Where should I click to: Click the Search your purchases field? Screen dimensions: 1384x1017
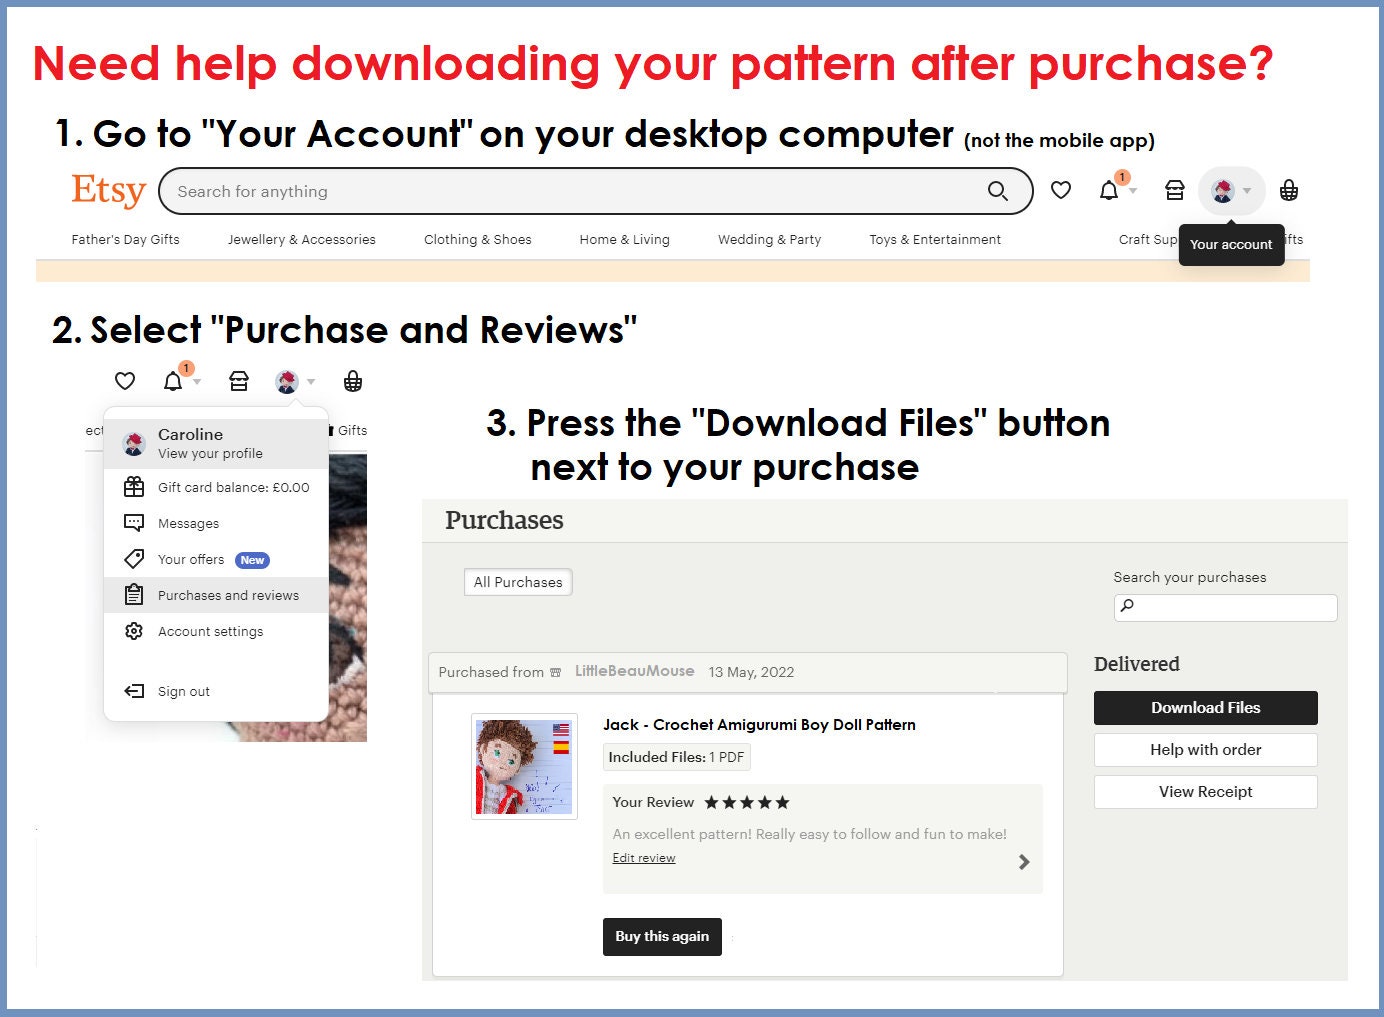point(1225,607)
